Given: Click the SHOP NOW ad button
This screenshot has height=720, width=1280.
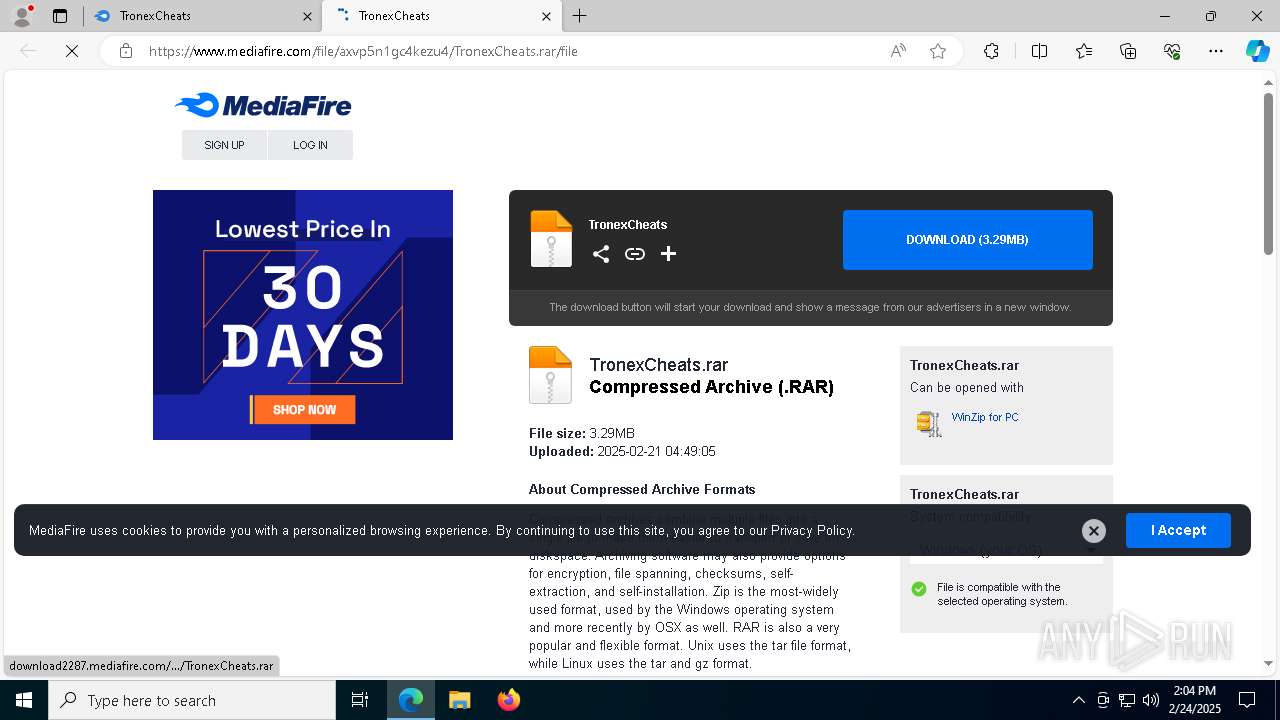Looking at the screenshot, I should (303, 409).
